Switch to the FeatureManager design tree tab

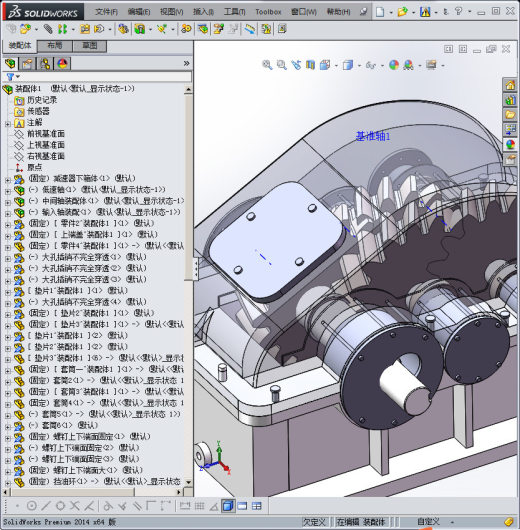coord(11,64)
